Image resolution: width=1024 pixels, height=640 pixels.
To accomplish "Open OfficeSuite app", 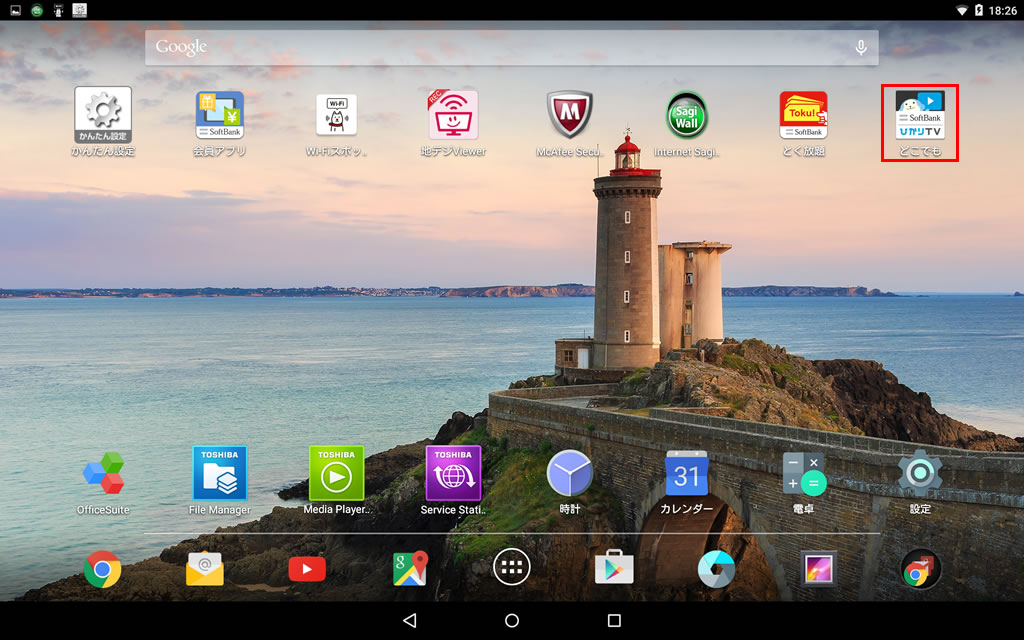I will click(103, 474).
